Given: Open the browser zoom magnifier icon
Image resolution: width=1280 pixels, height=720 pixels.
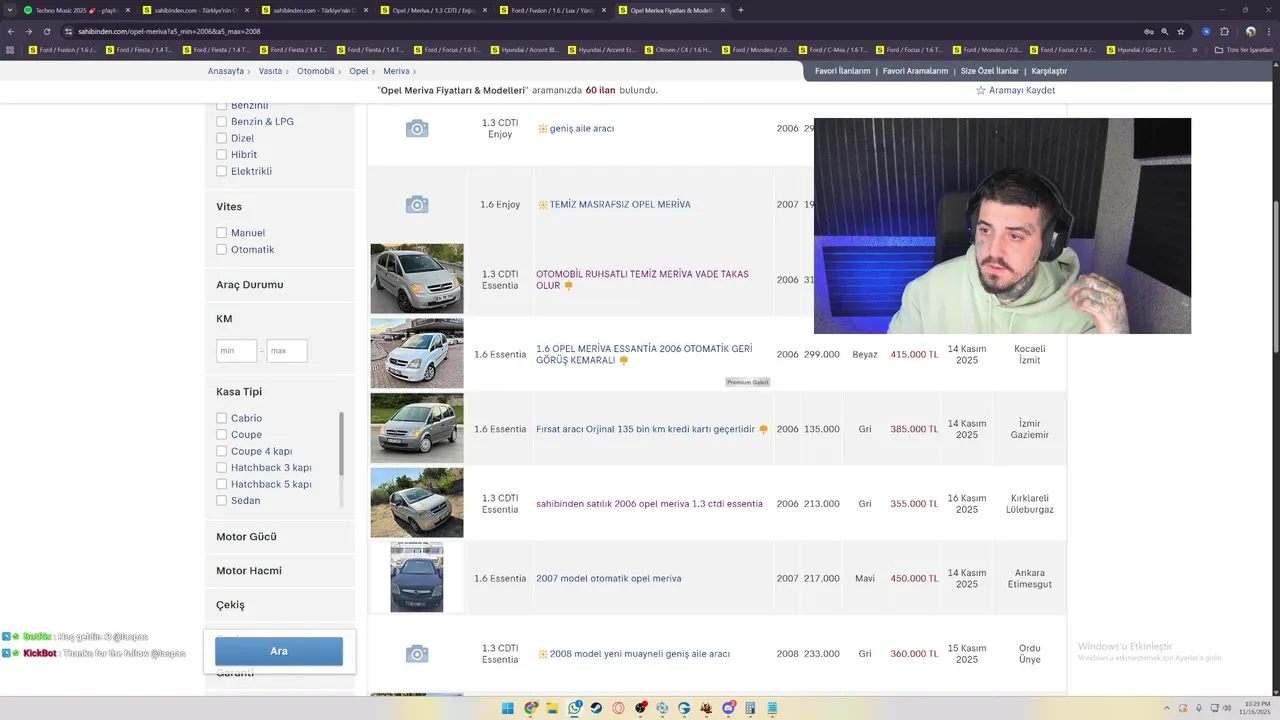Looking at the screenshot, I should [1165, 31].
